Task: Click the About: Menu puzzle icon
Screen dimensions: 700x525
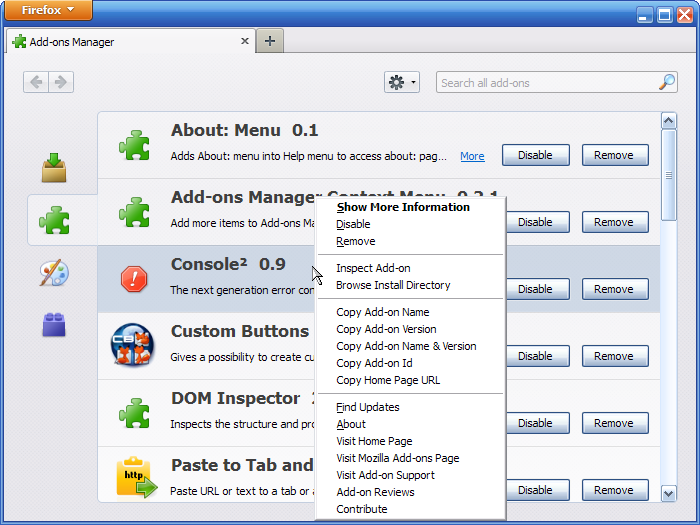Action: click(x=134, y=145)
